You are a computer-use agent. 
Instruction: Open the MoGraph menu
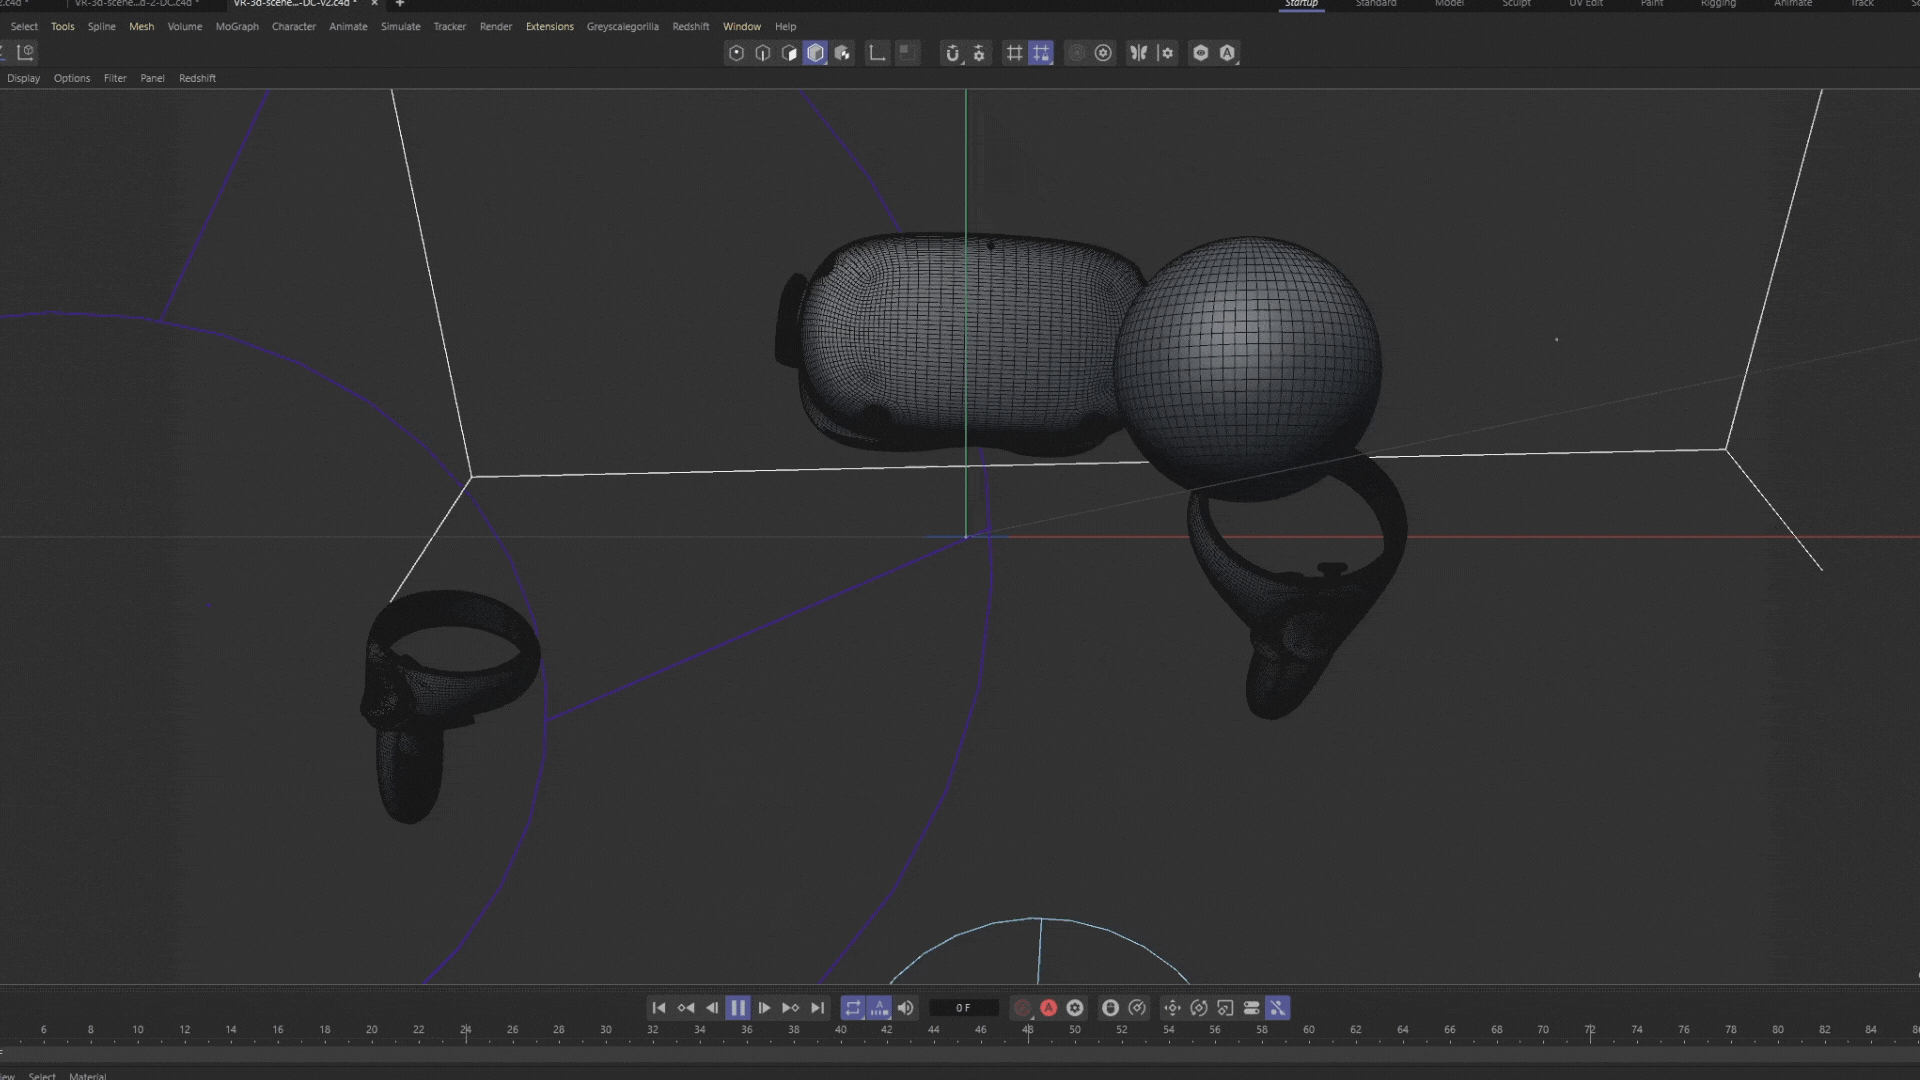click(237, 27)
